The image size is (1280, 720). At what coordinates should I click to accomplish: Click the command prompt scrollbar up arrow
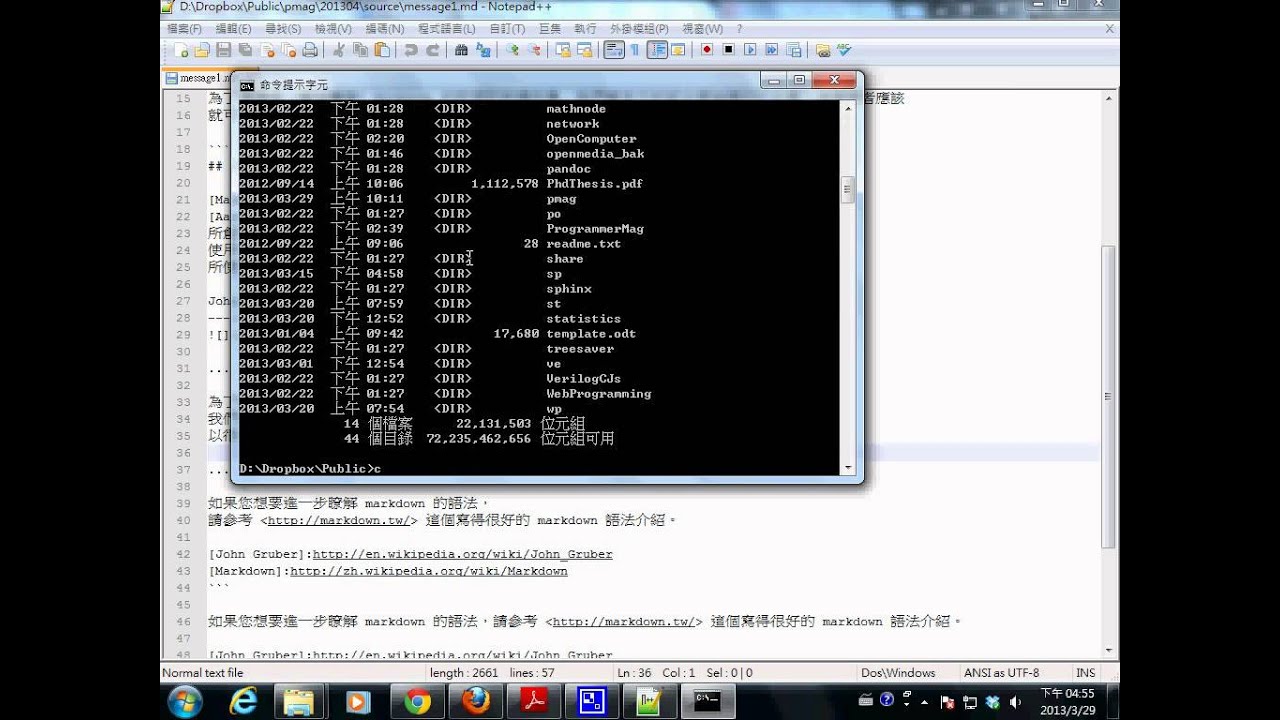click(849, 107)
